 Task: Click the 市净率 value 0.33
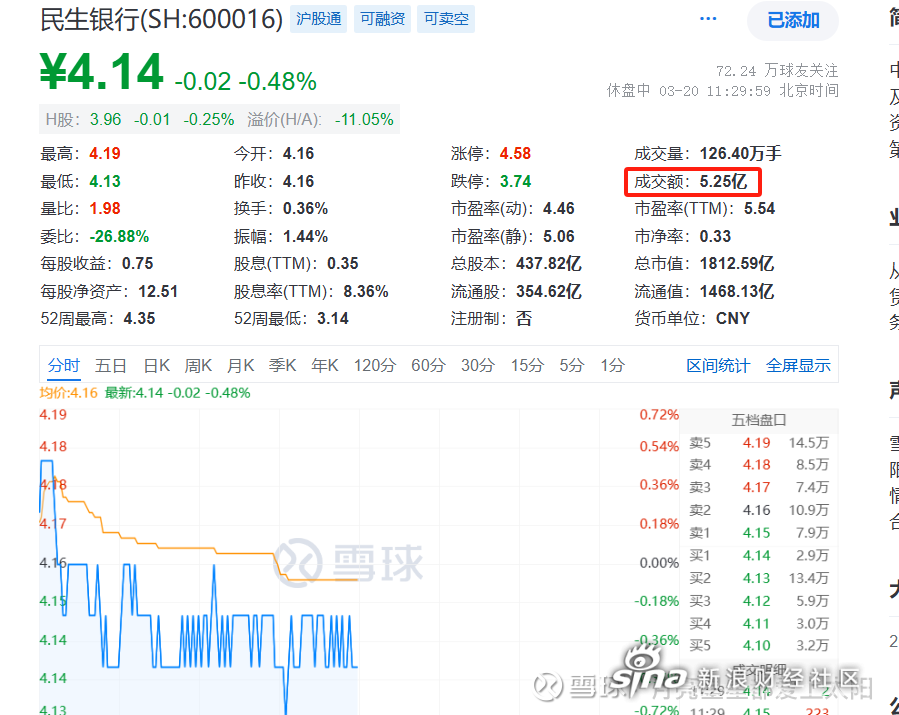tap(715, 236)
